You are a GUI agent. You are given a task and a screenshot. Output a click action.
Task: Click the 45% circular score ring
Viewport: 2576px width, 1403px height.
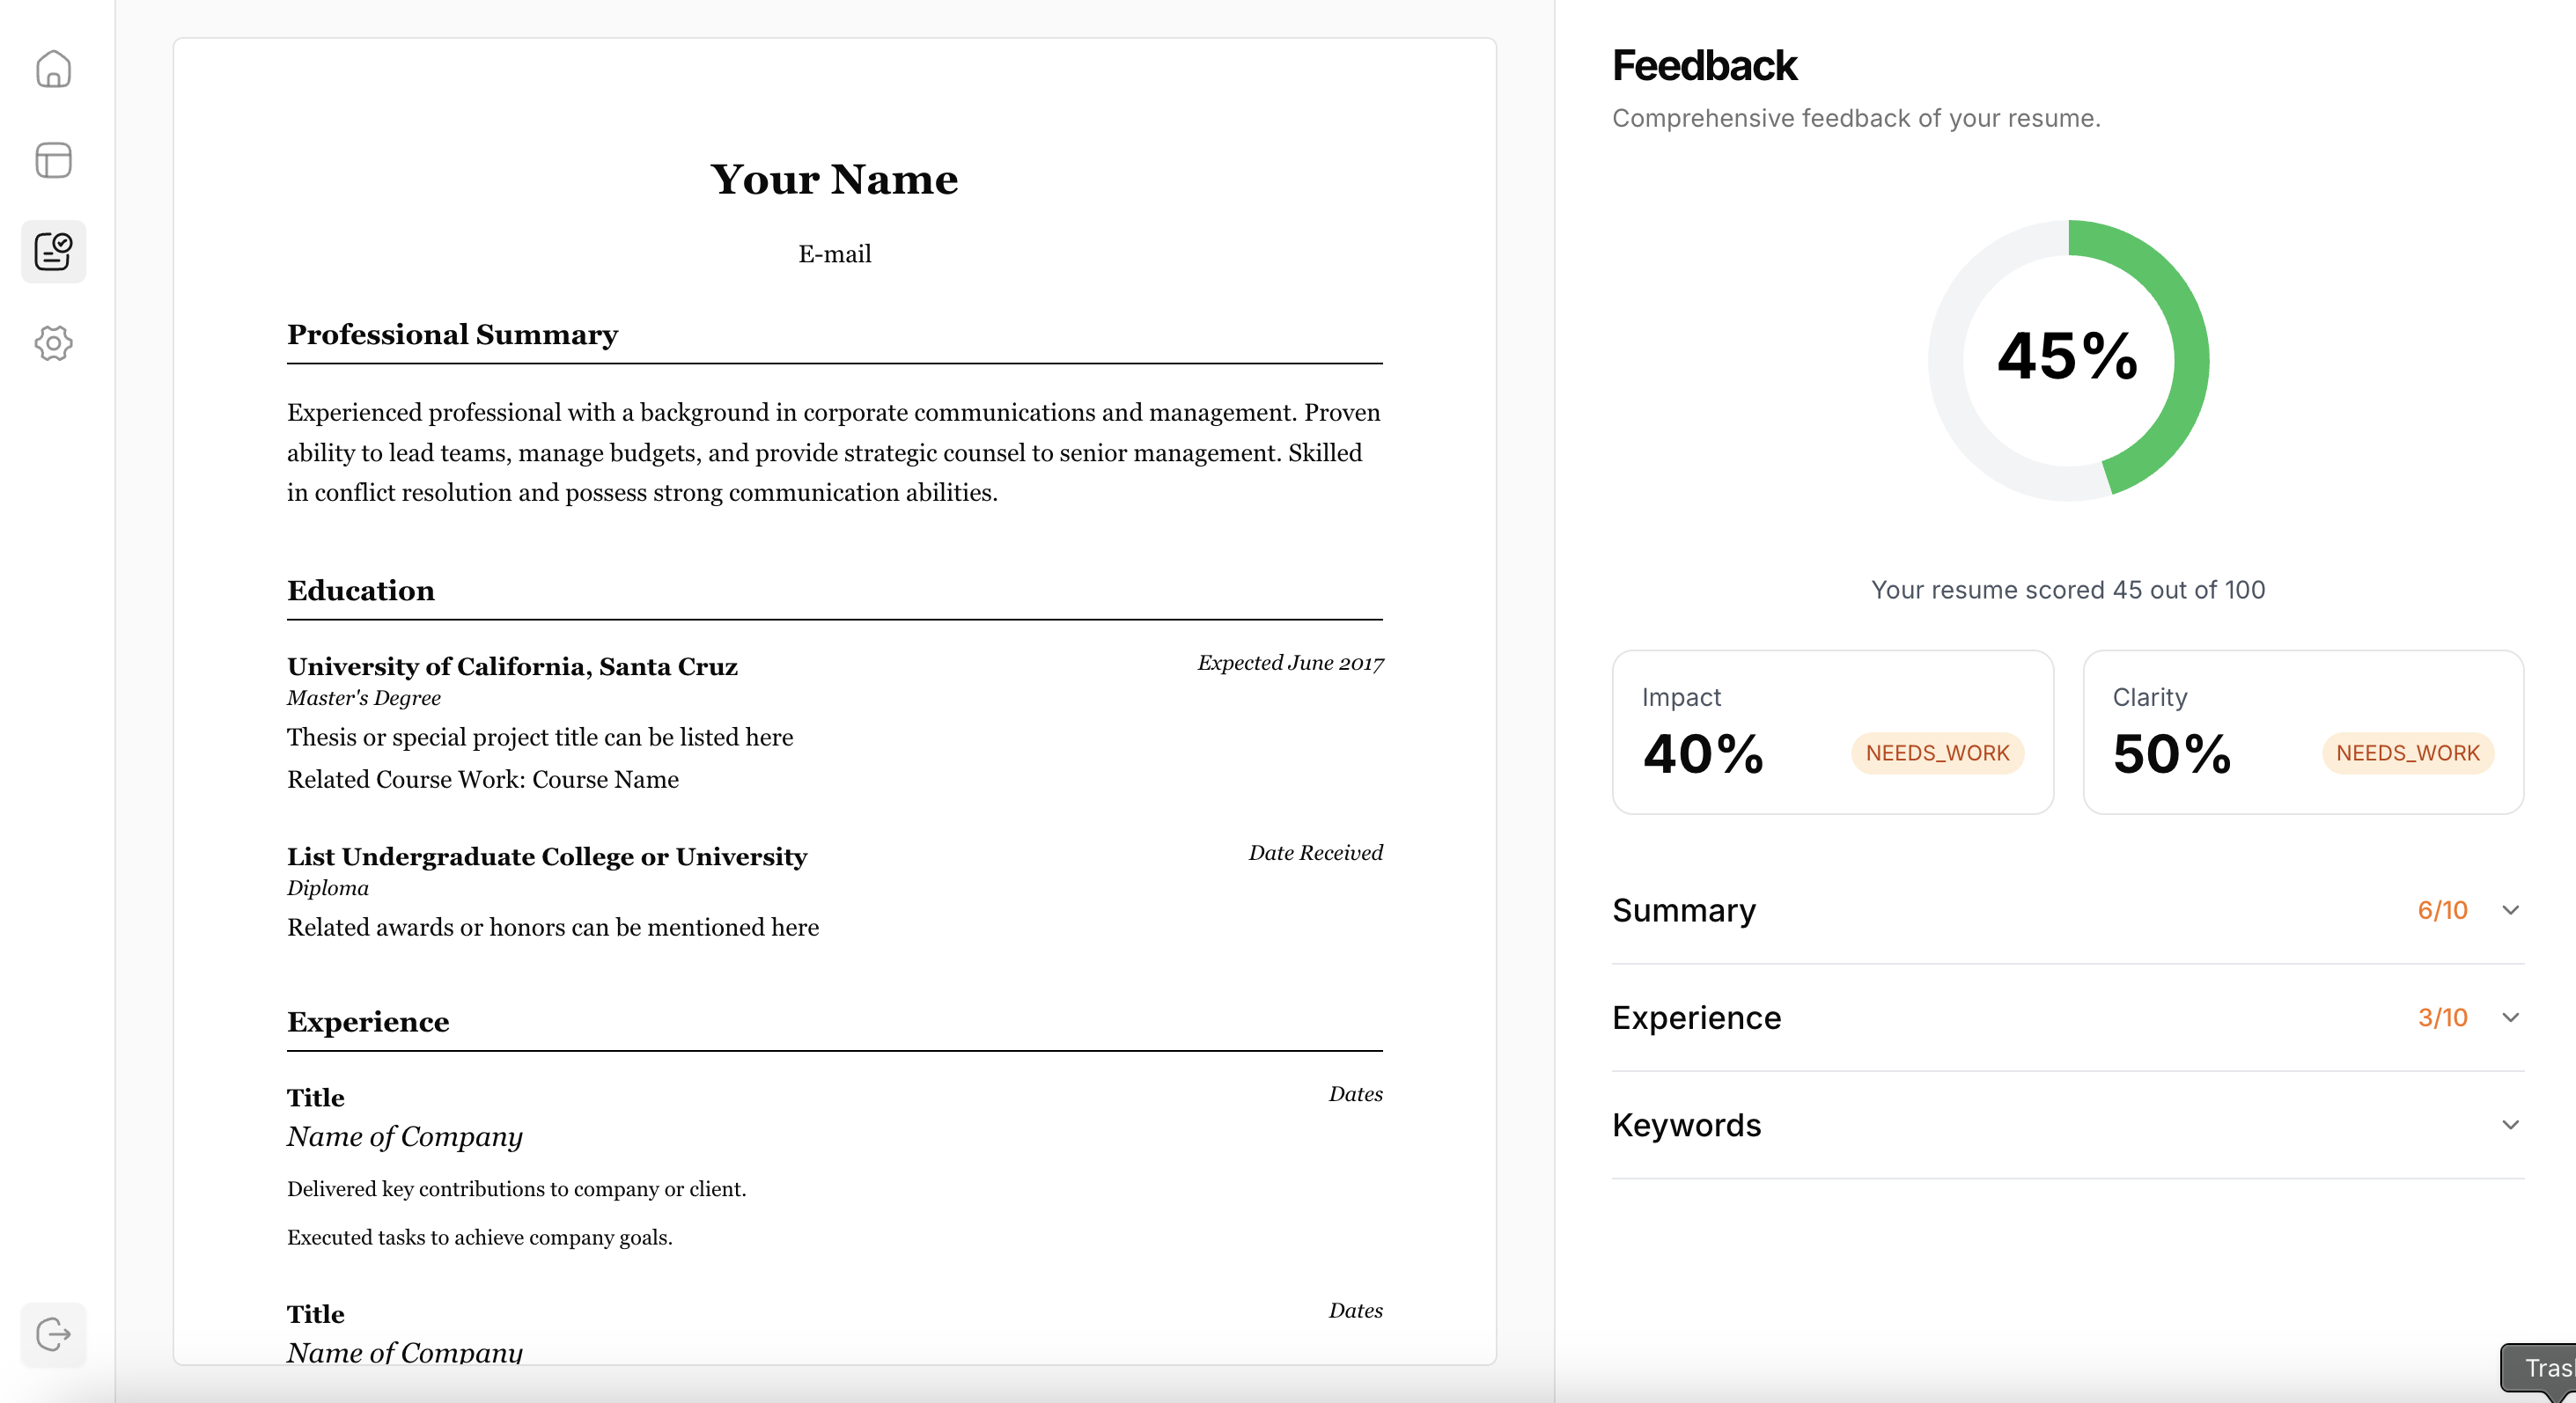(x=2068, y=360)
